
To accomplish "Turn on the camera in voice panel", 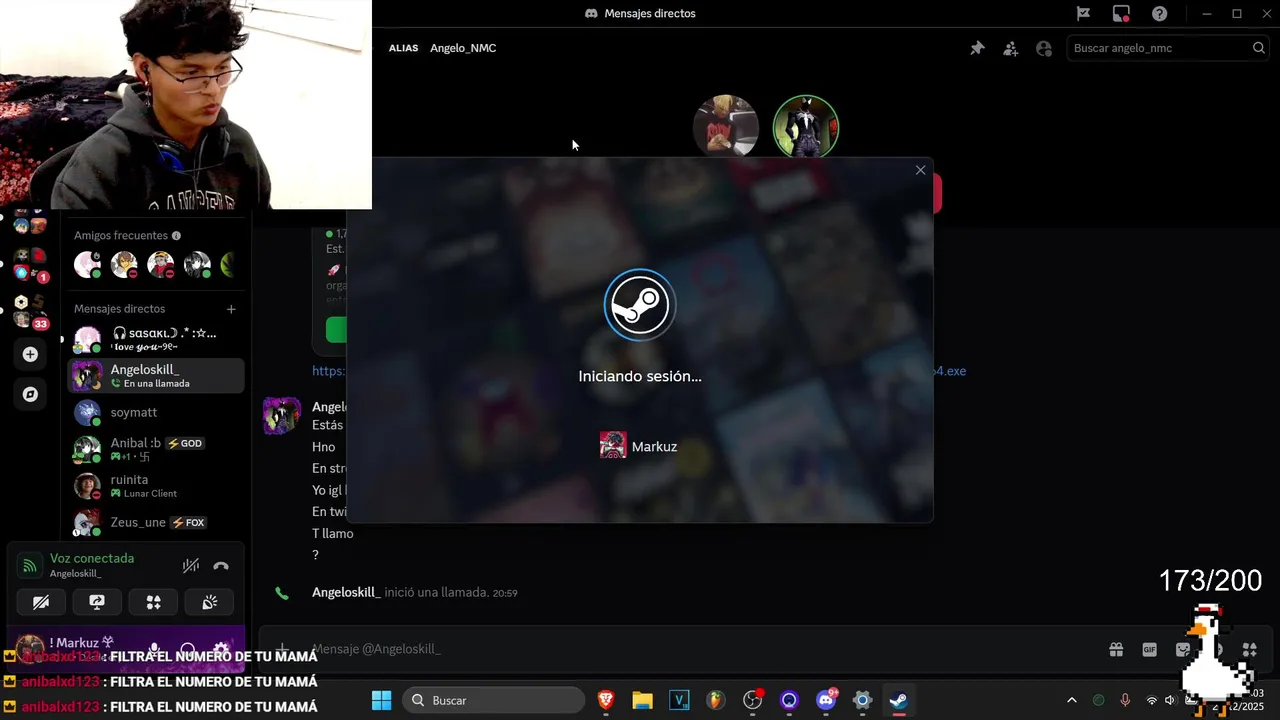I will tap(41, 602).
